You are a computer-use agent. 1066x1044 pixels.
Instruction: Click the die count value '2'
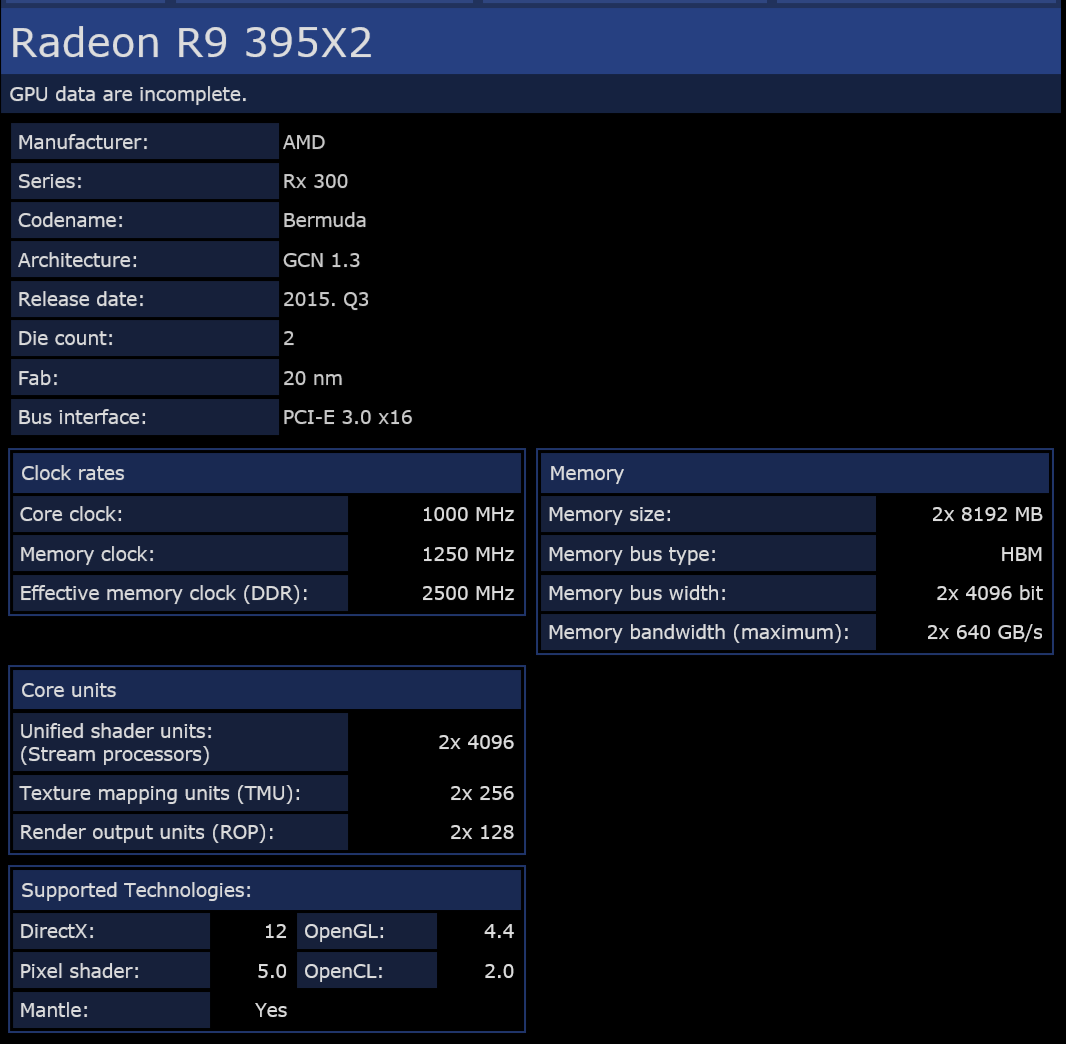click(289, 338)
